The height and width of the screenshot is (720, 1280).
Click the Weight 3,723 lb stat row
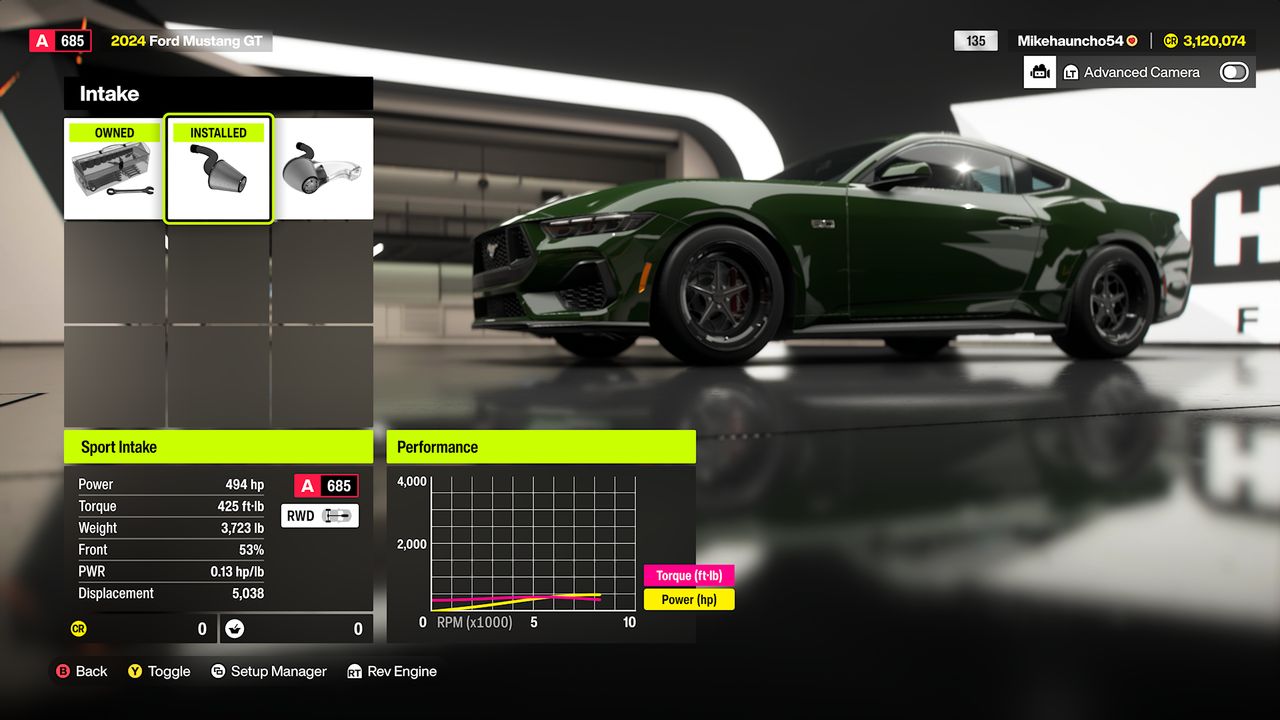tap(171, 528)
